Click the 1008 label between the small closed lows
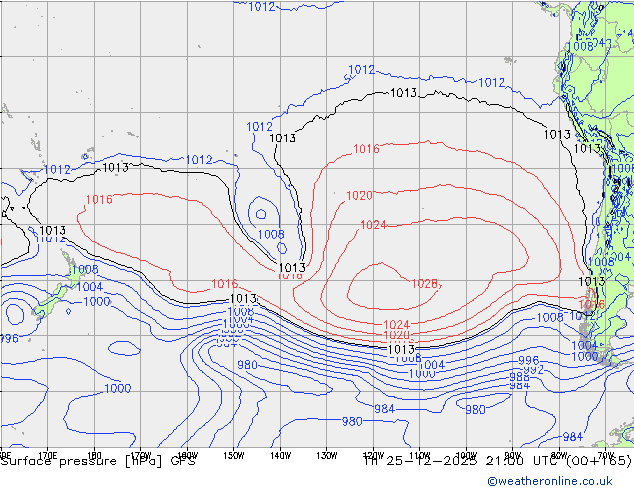634x490 pixels. [271, 234]
